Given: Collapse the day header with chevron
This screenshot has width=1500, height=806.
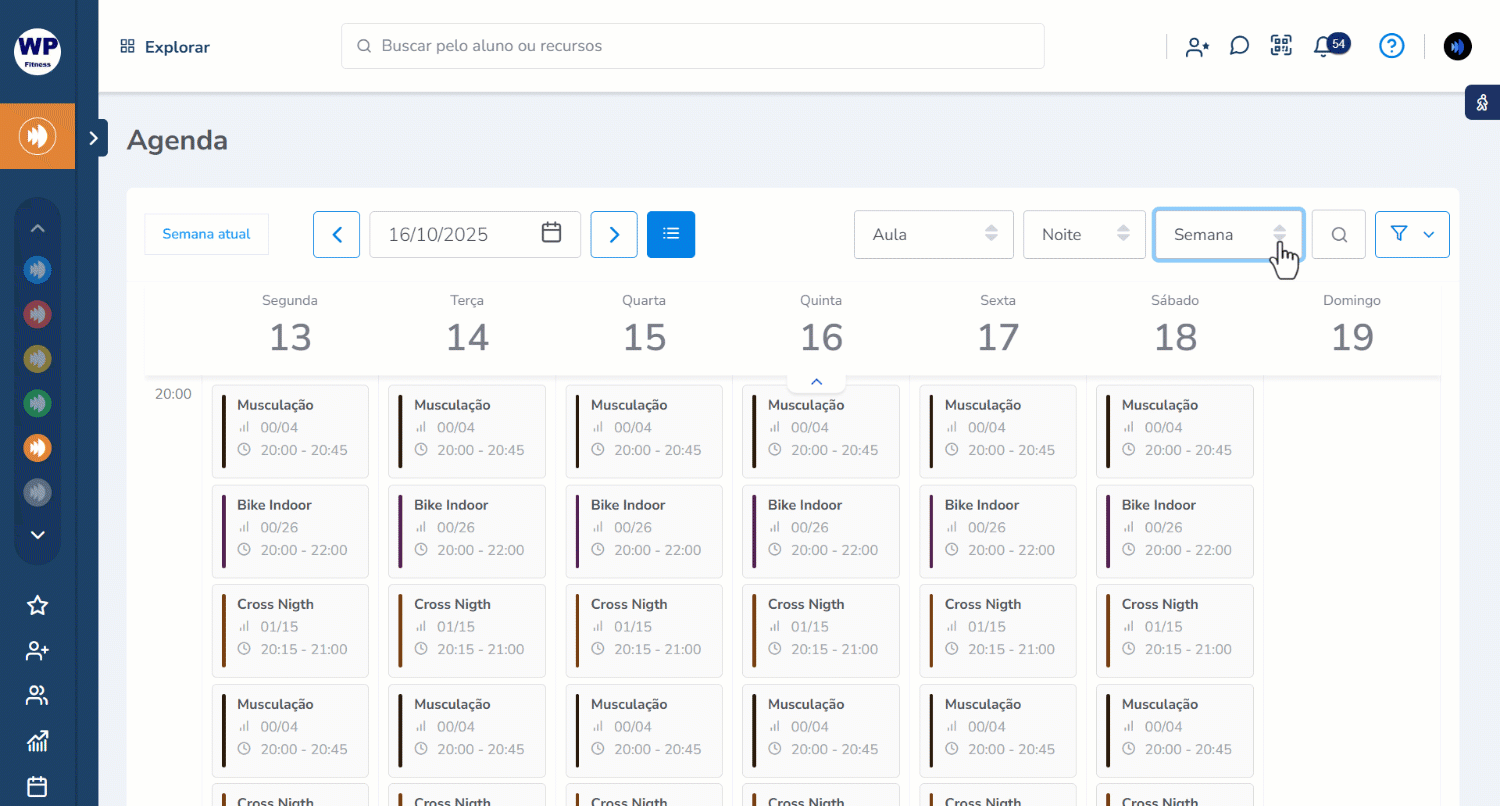Looking at the screenshot, I should 816,382.
